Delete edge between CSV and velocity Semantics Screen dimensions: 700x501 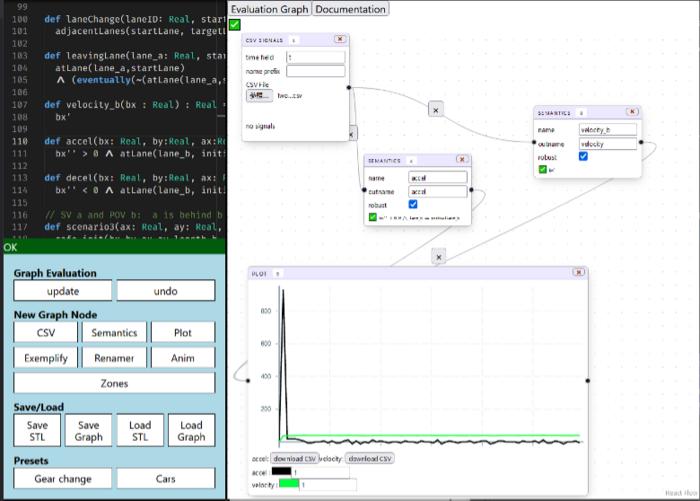tap(435, 109)
